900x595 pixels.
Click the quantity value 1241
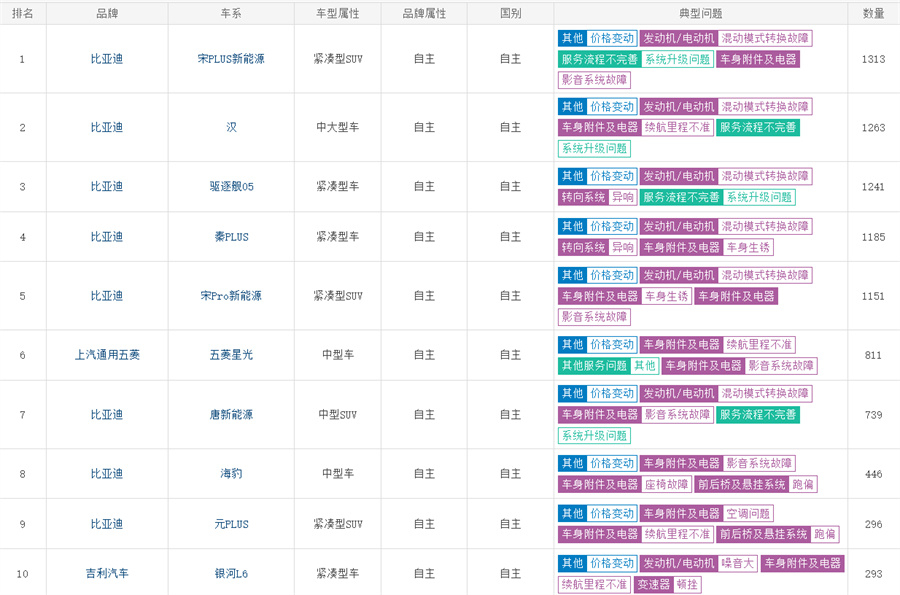click(873, 186)
